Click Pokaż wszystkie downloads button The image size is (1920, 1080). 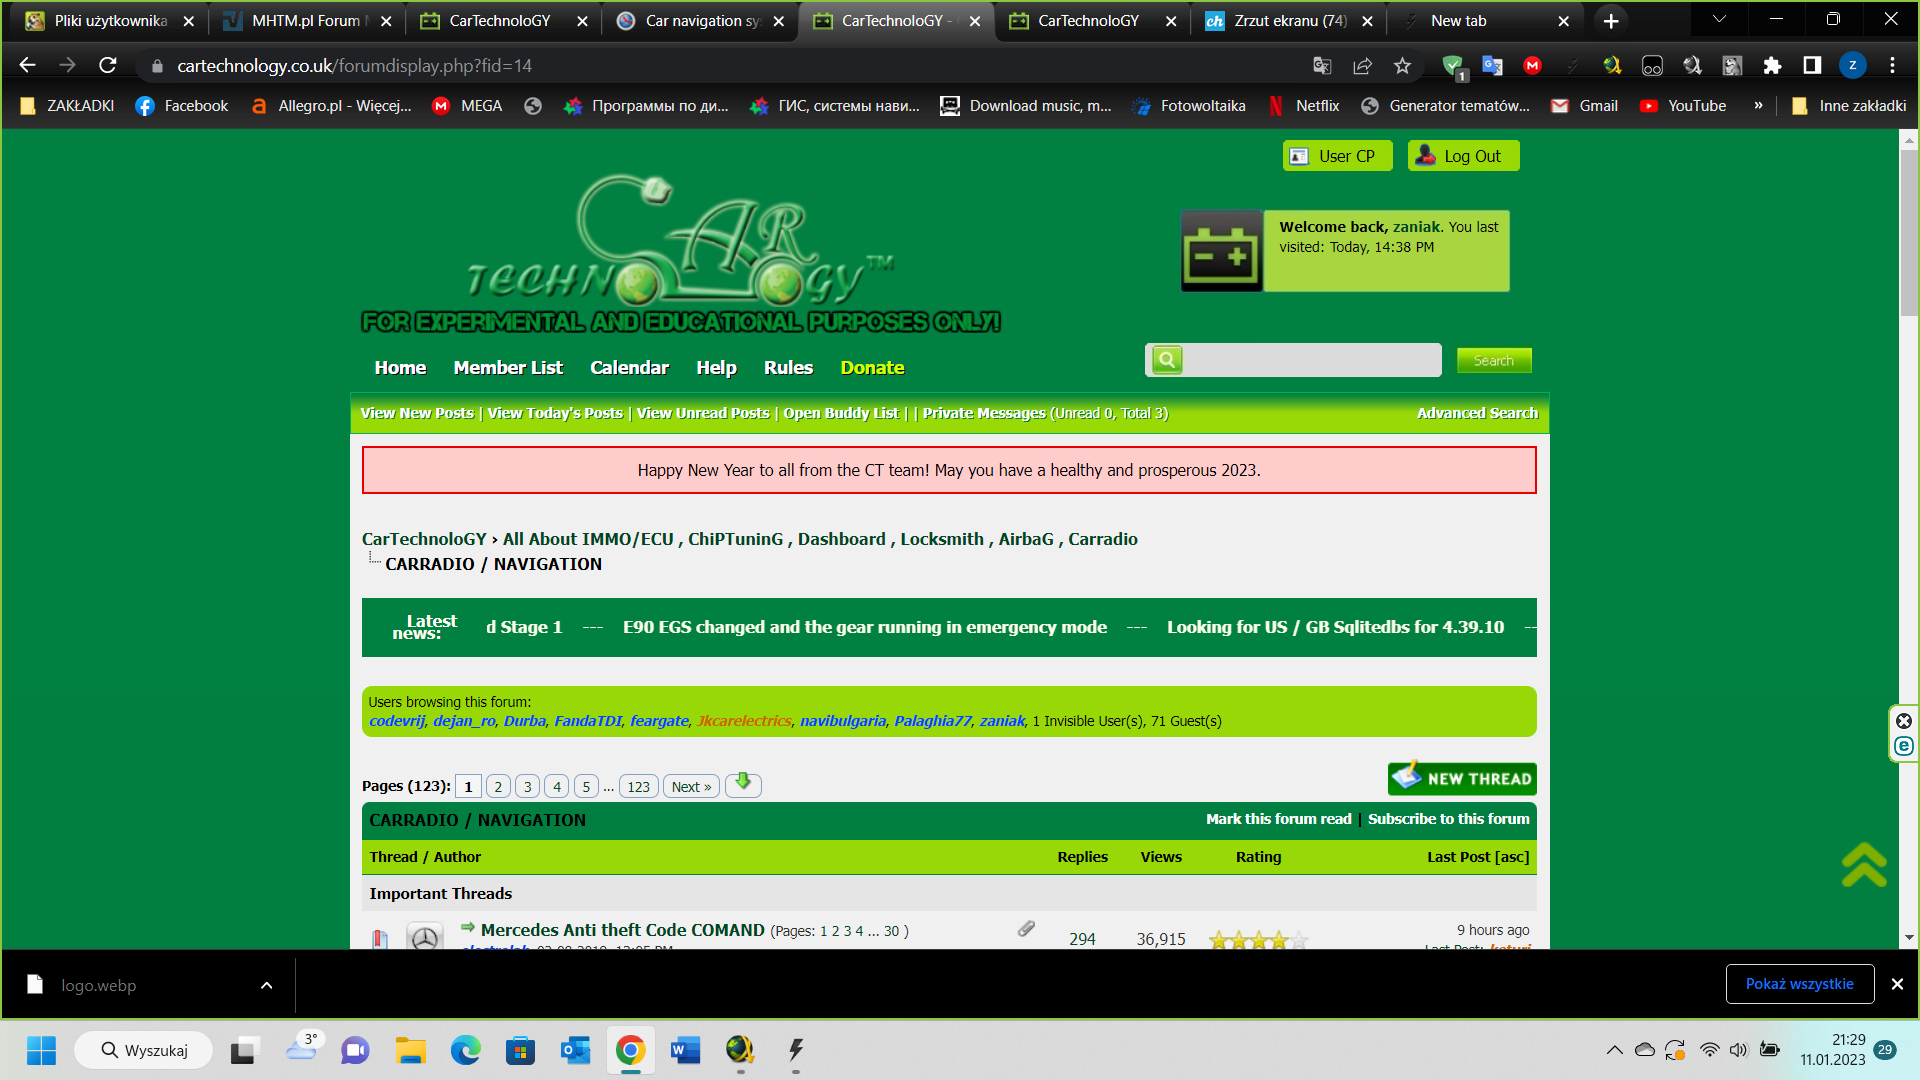pos(1800,984)
